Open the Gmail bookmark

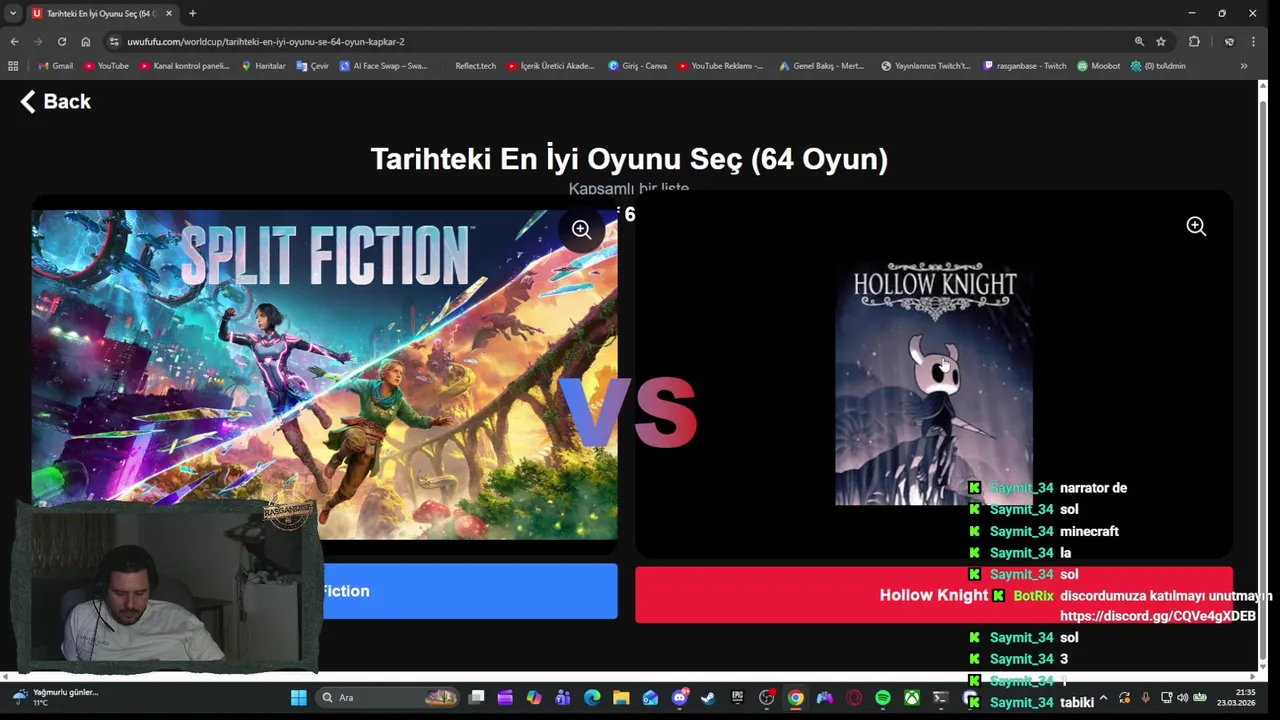tap(55, 66)
